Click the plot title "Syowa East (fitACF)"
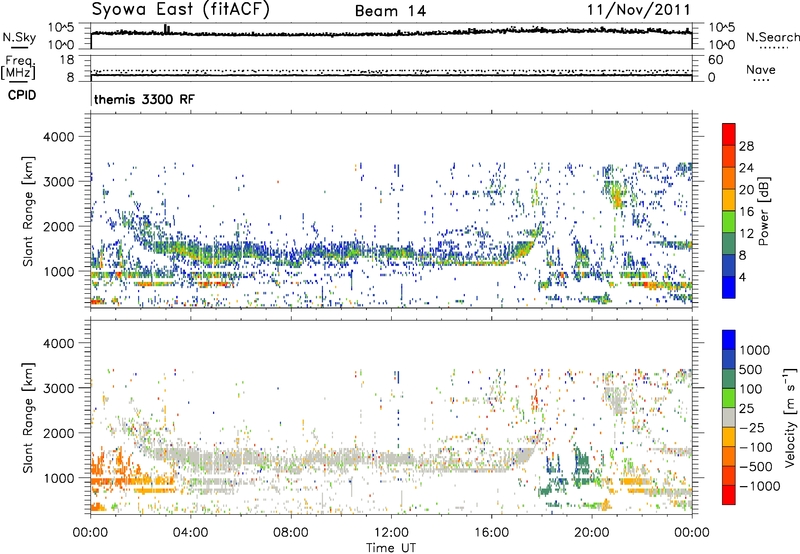 [180, 9]
